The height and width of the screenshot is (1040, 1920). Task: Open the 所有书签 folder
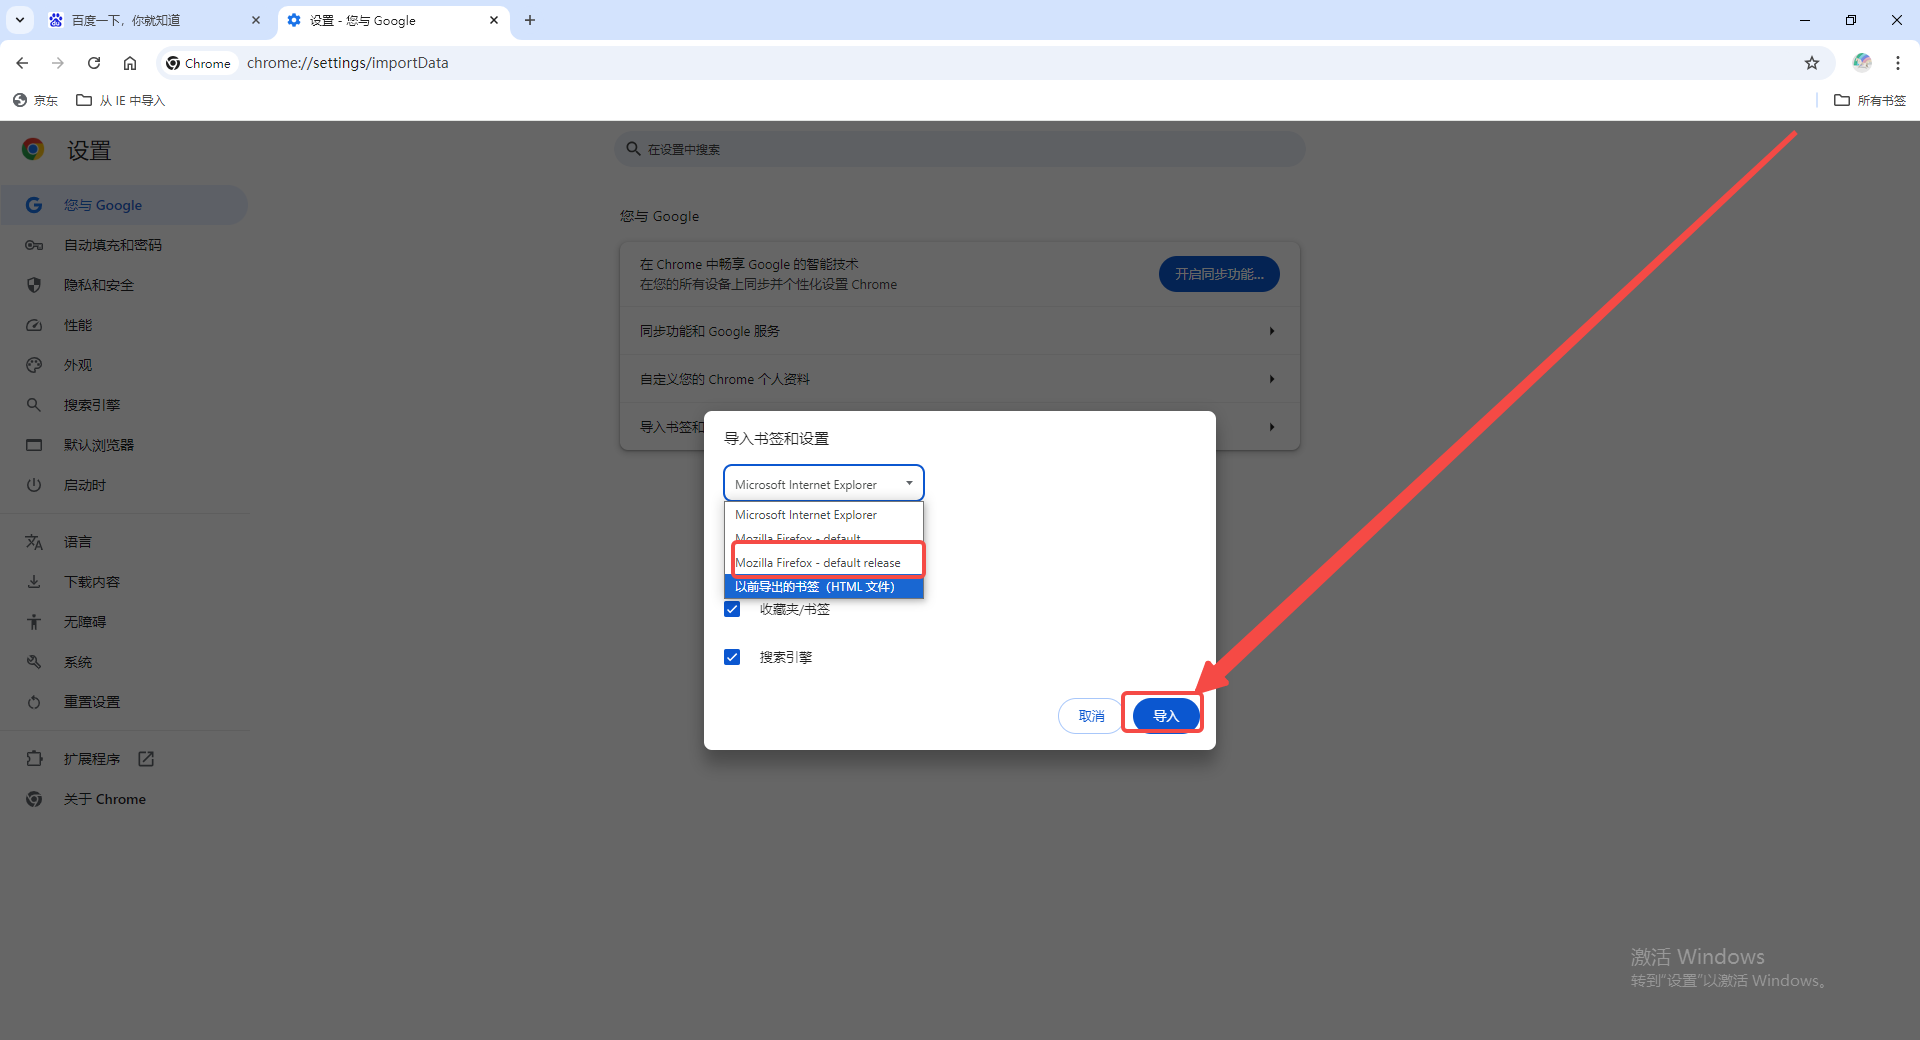click(1870, 100)
